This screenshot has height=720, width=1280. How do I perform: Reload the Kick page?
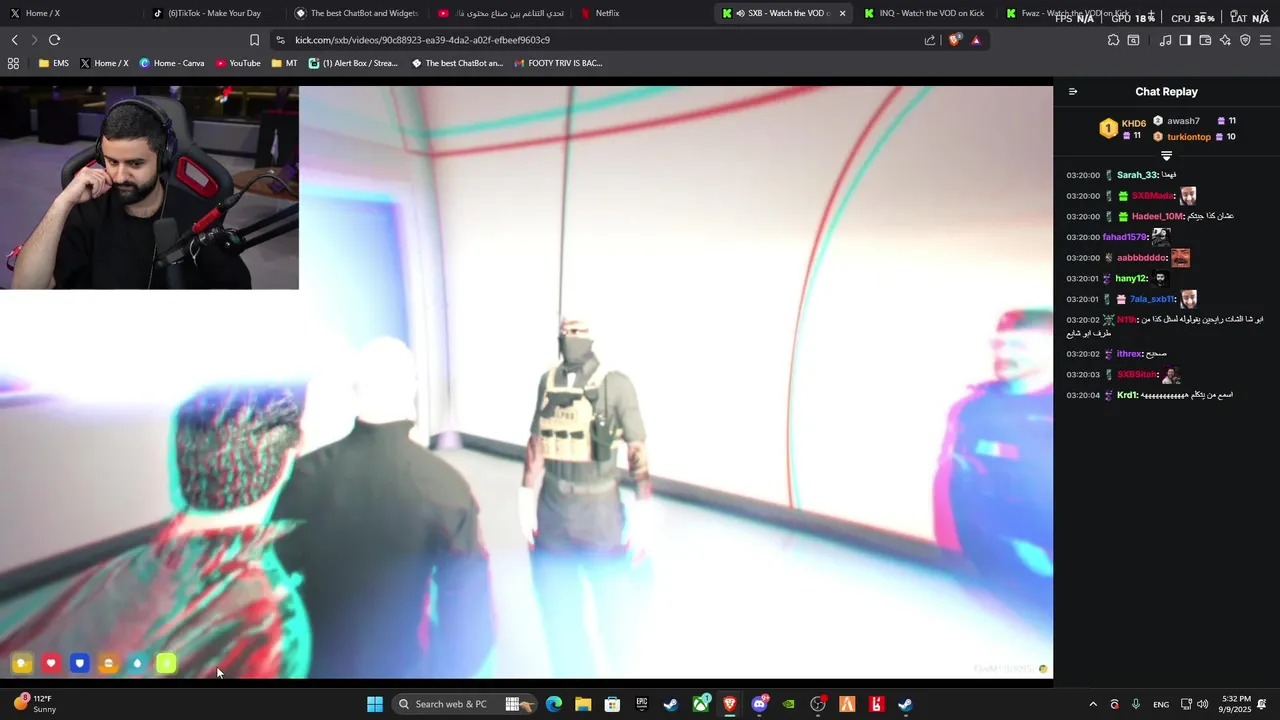coord(54,40)
